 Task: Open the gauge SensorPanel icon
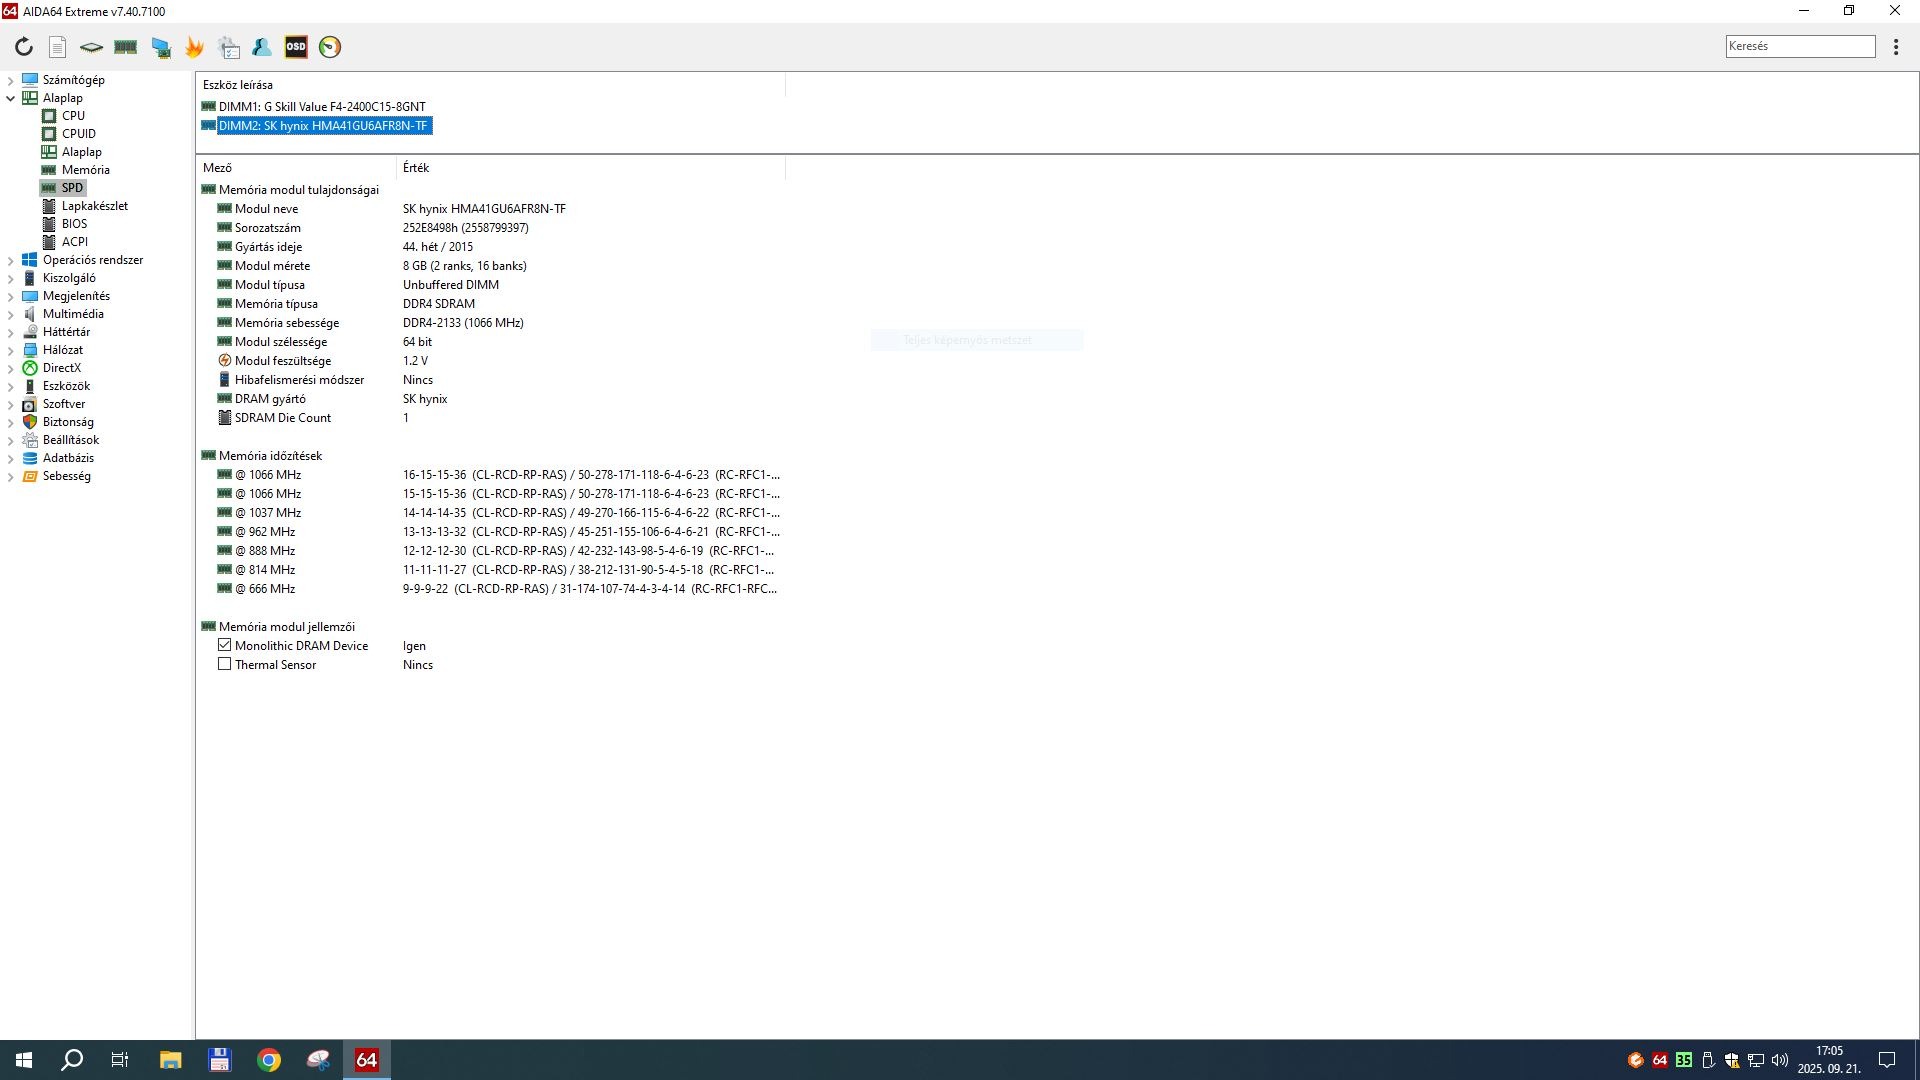click(x=330, y=47)
